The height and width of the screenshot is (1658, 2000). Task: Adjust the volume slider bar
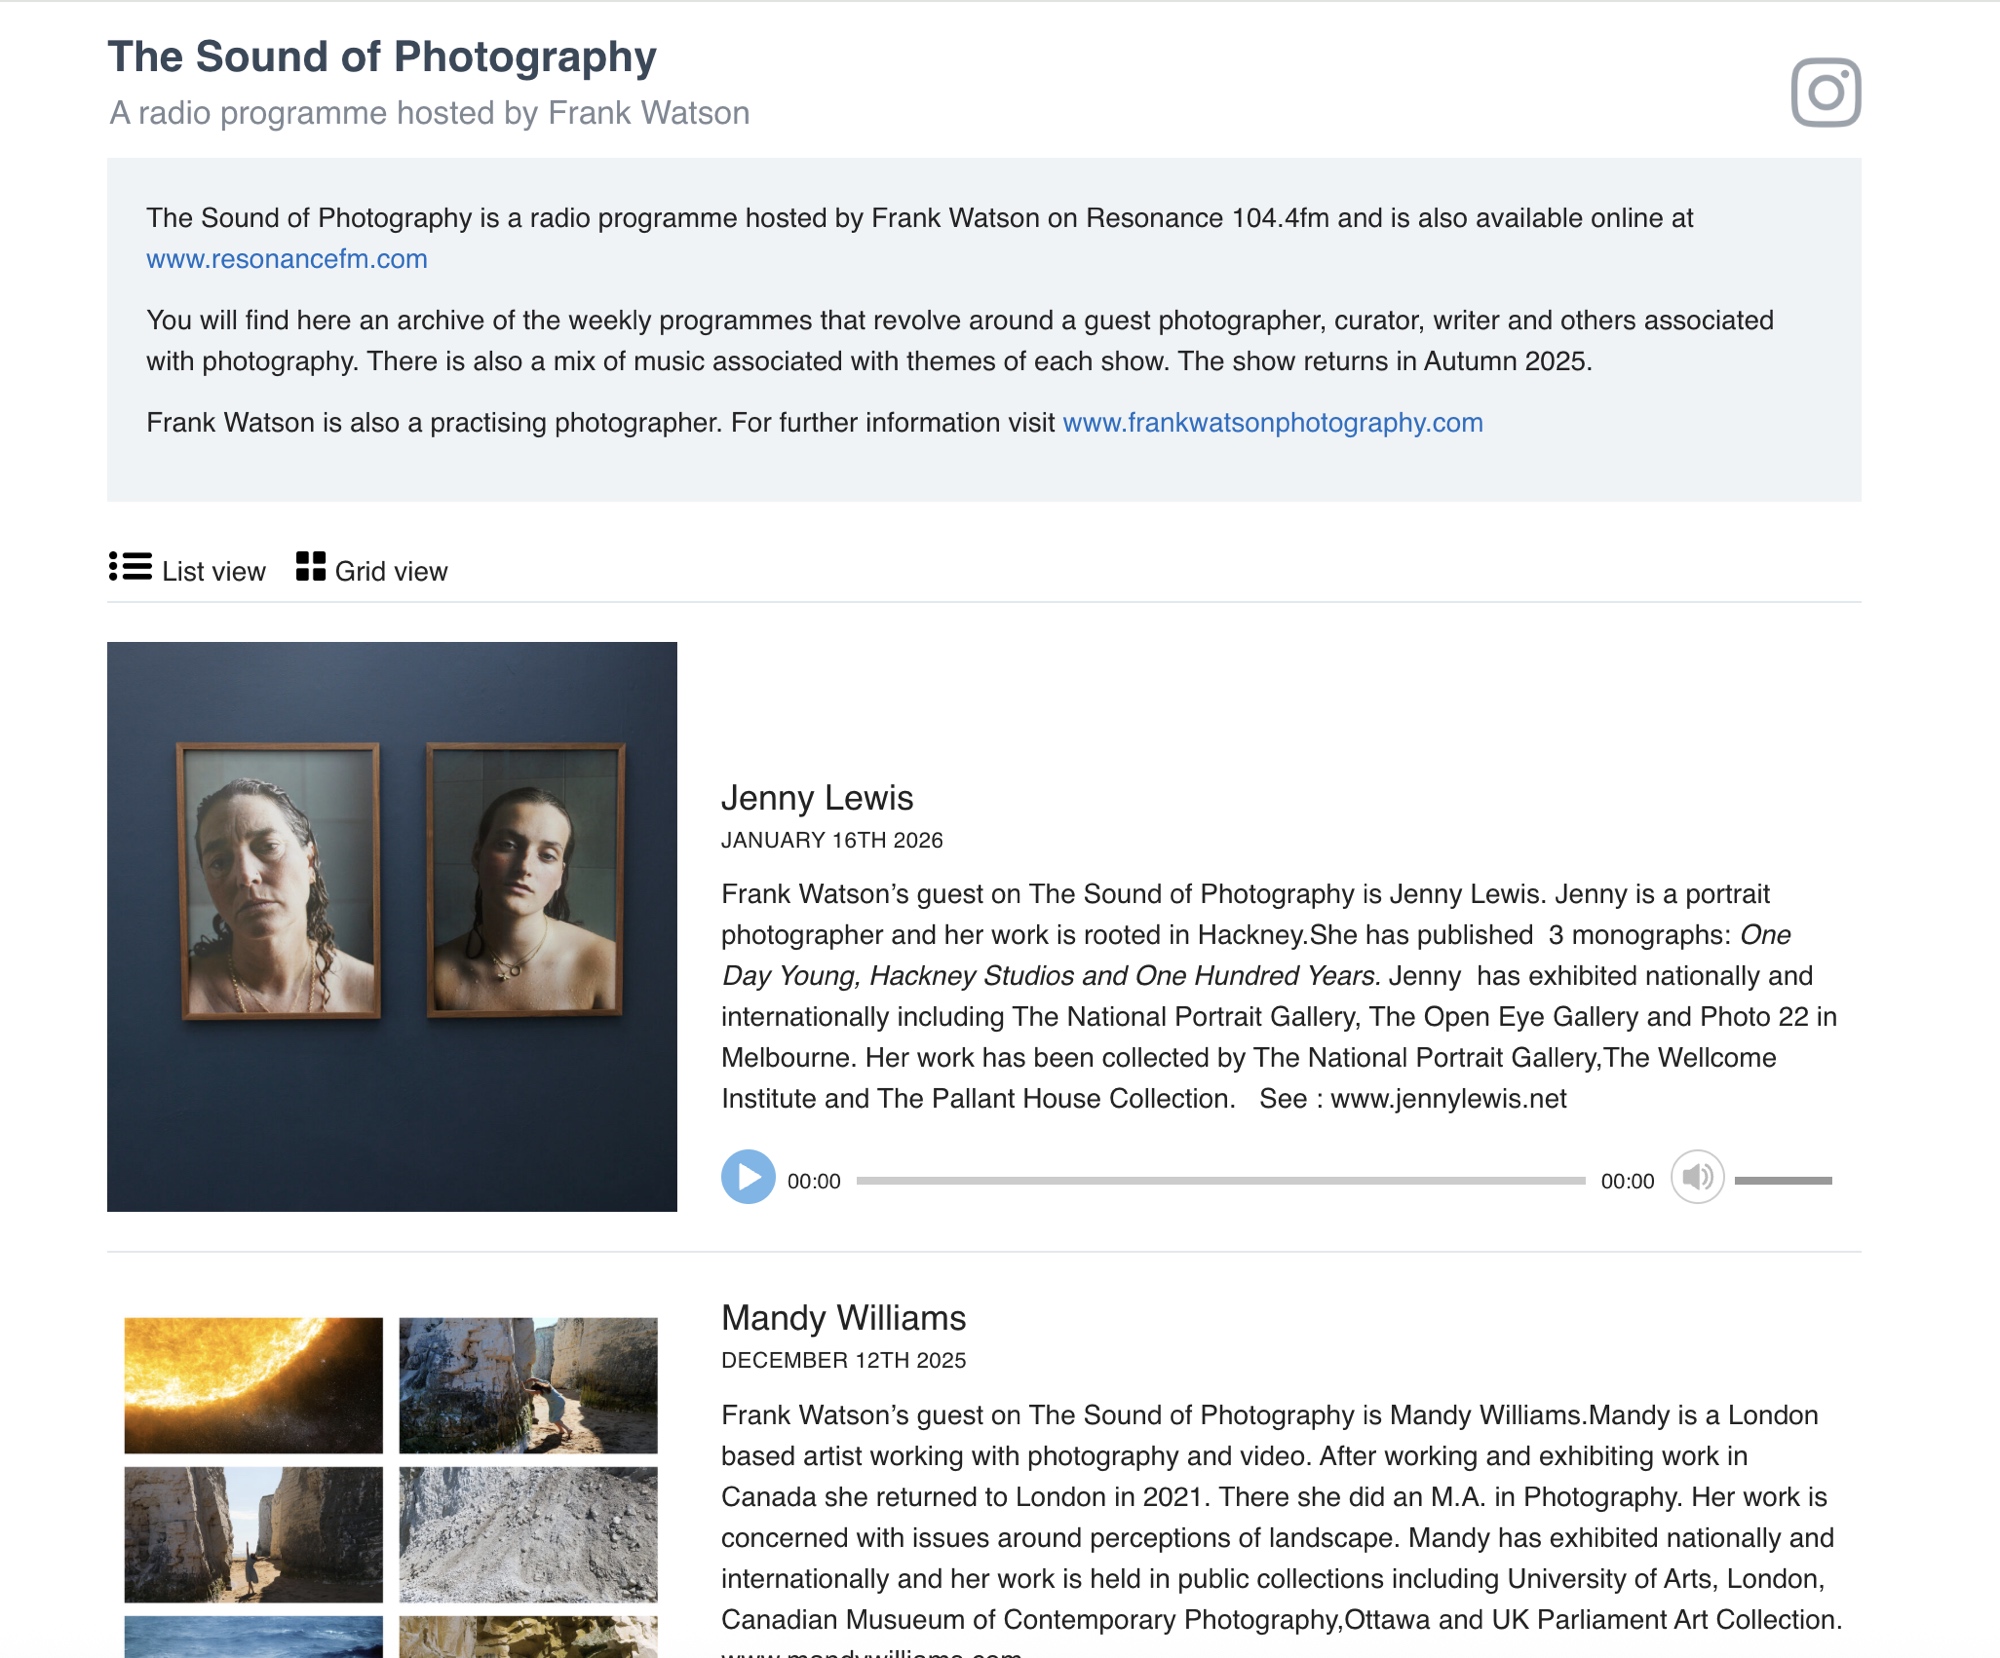[1782, 1181]
